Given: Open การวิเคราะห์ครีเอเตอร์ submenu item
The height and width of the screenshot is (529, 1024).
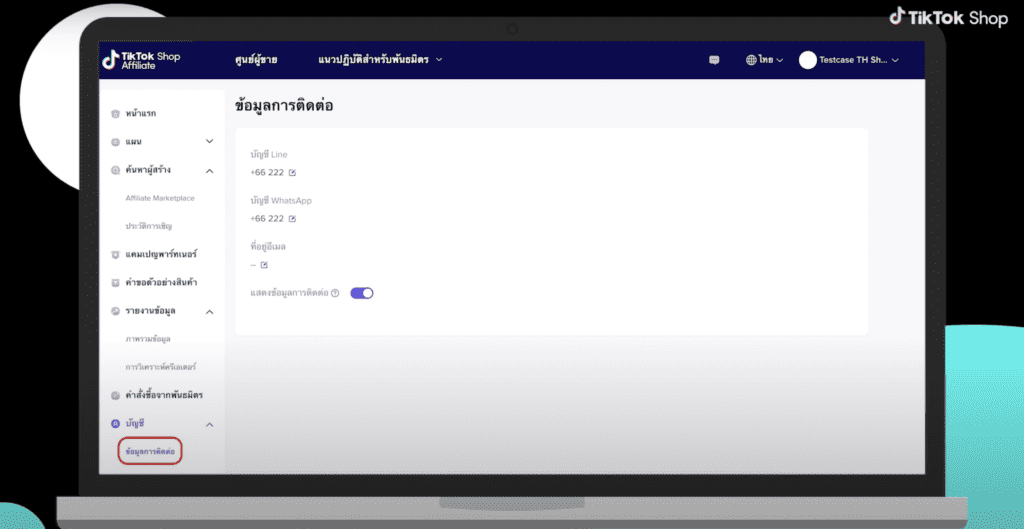Looking at the screenshot, I should [x=161, y=367].
